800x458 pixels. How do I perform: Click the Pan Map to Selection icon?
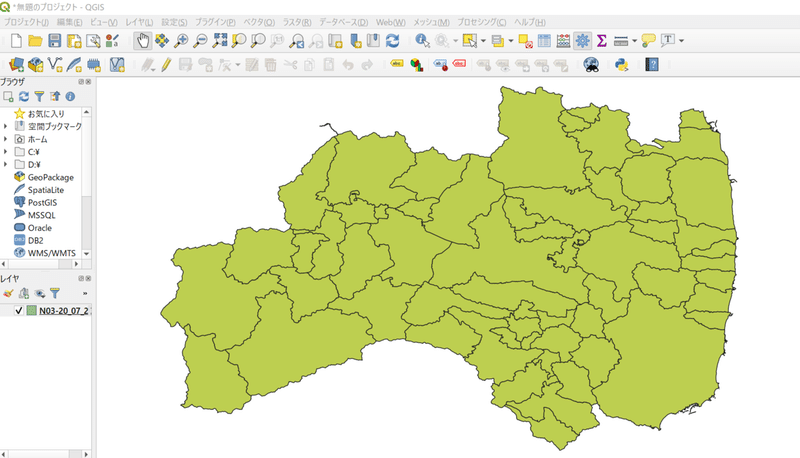tap(162, 41)
